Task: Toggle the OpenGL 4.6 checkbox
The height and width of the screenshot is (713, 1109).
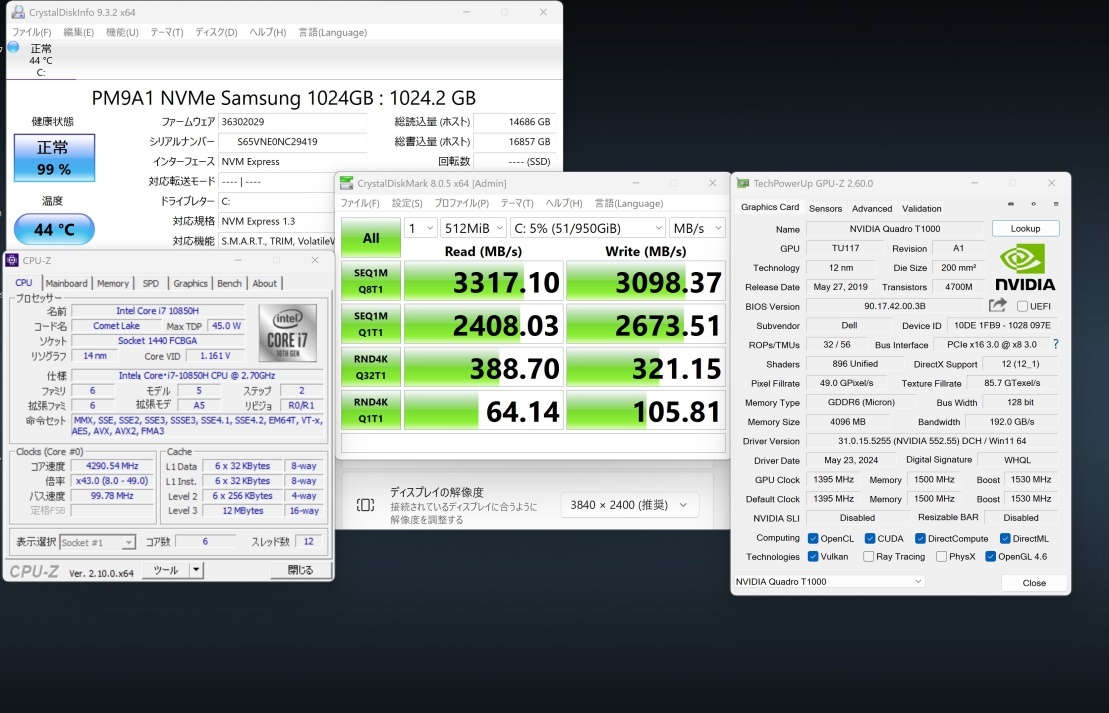Action: (990, 557)
